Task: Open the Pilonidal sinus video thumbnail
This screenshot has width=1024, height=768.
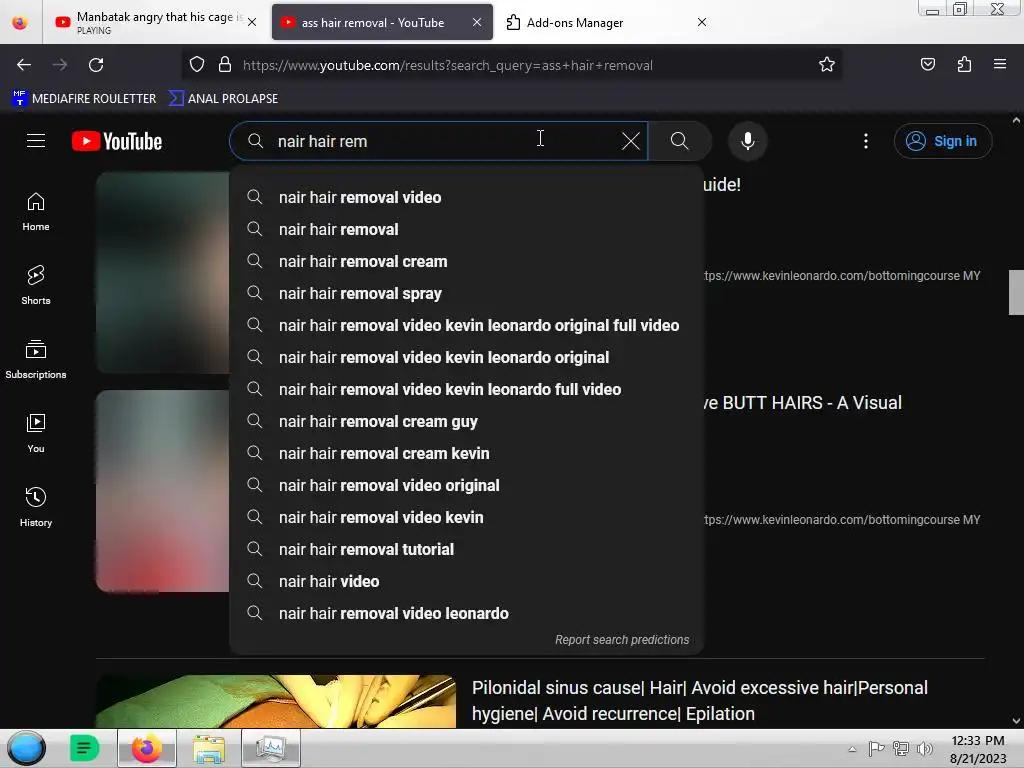Action: [276, 701]
